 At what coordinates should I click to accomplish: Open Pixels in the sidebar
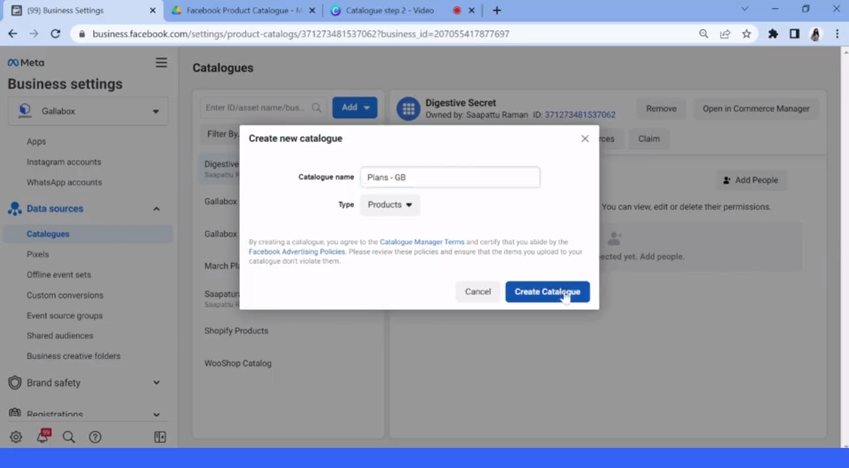(38, 254)
